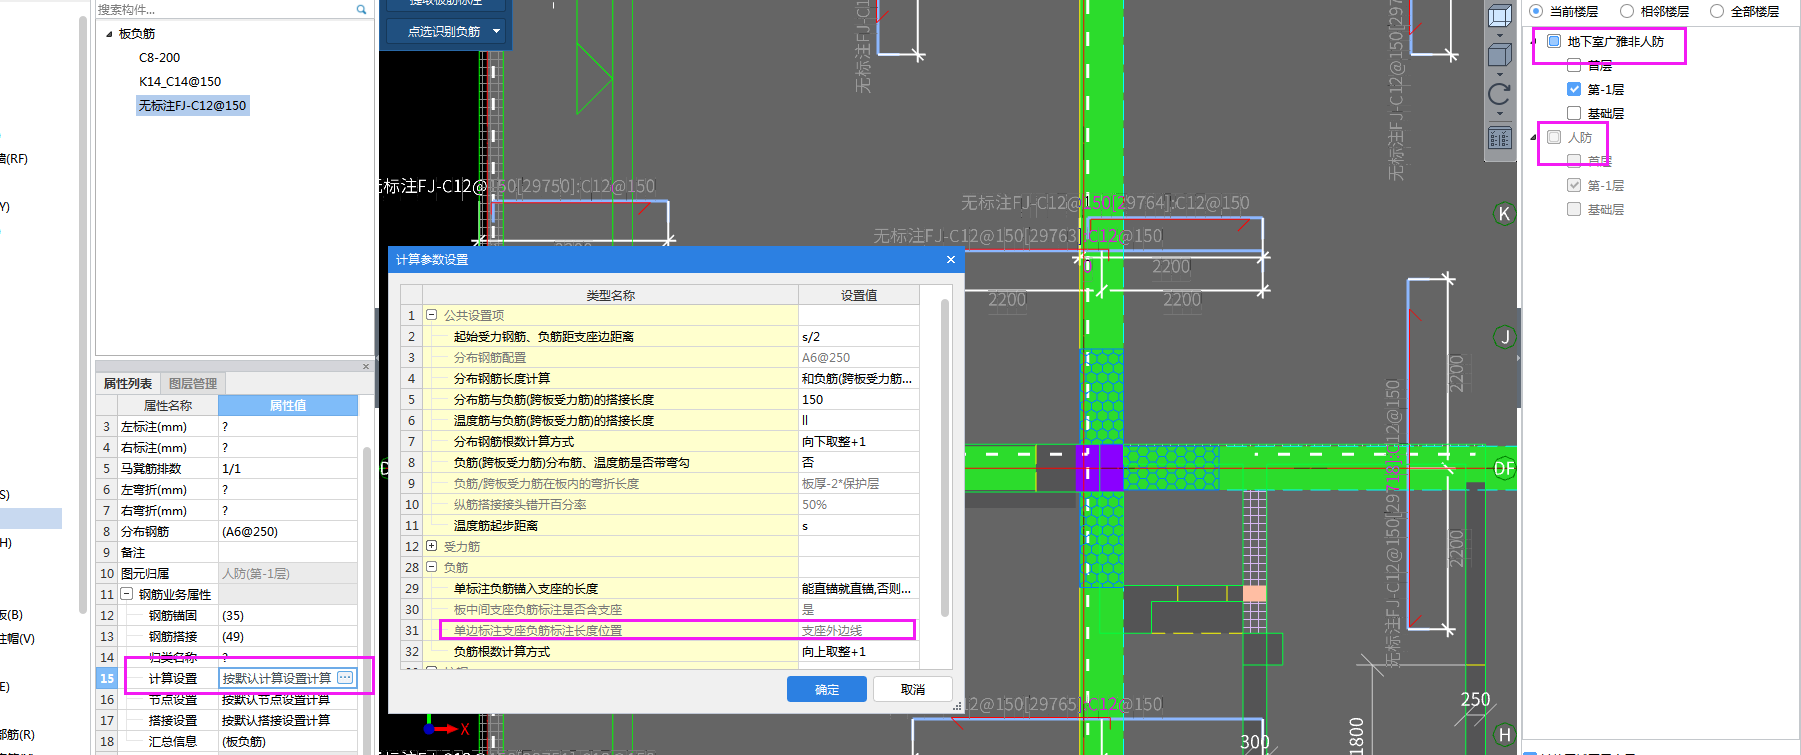This screenshot has height=755, width=1801.
Task: Click the 分布钢筋长度计算 setting value
Action: coord(858,378)
